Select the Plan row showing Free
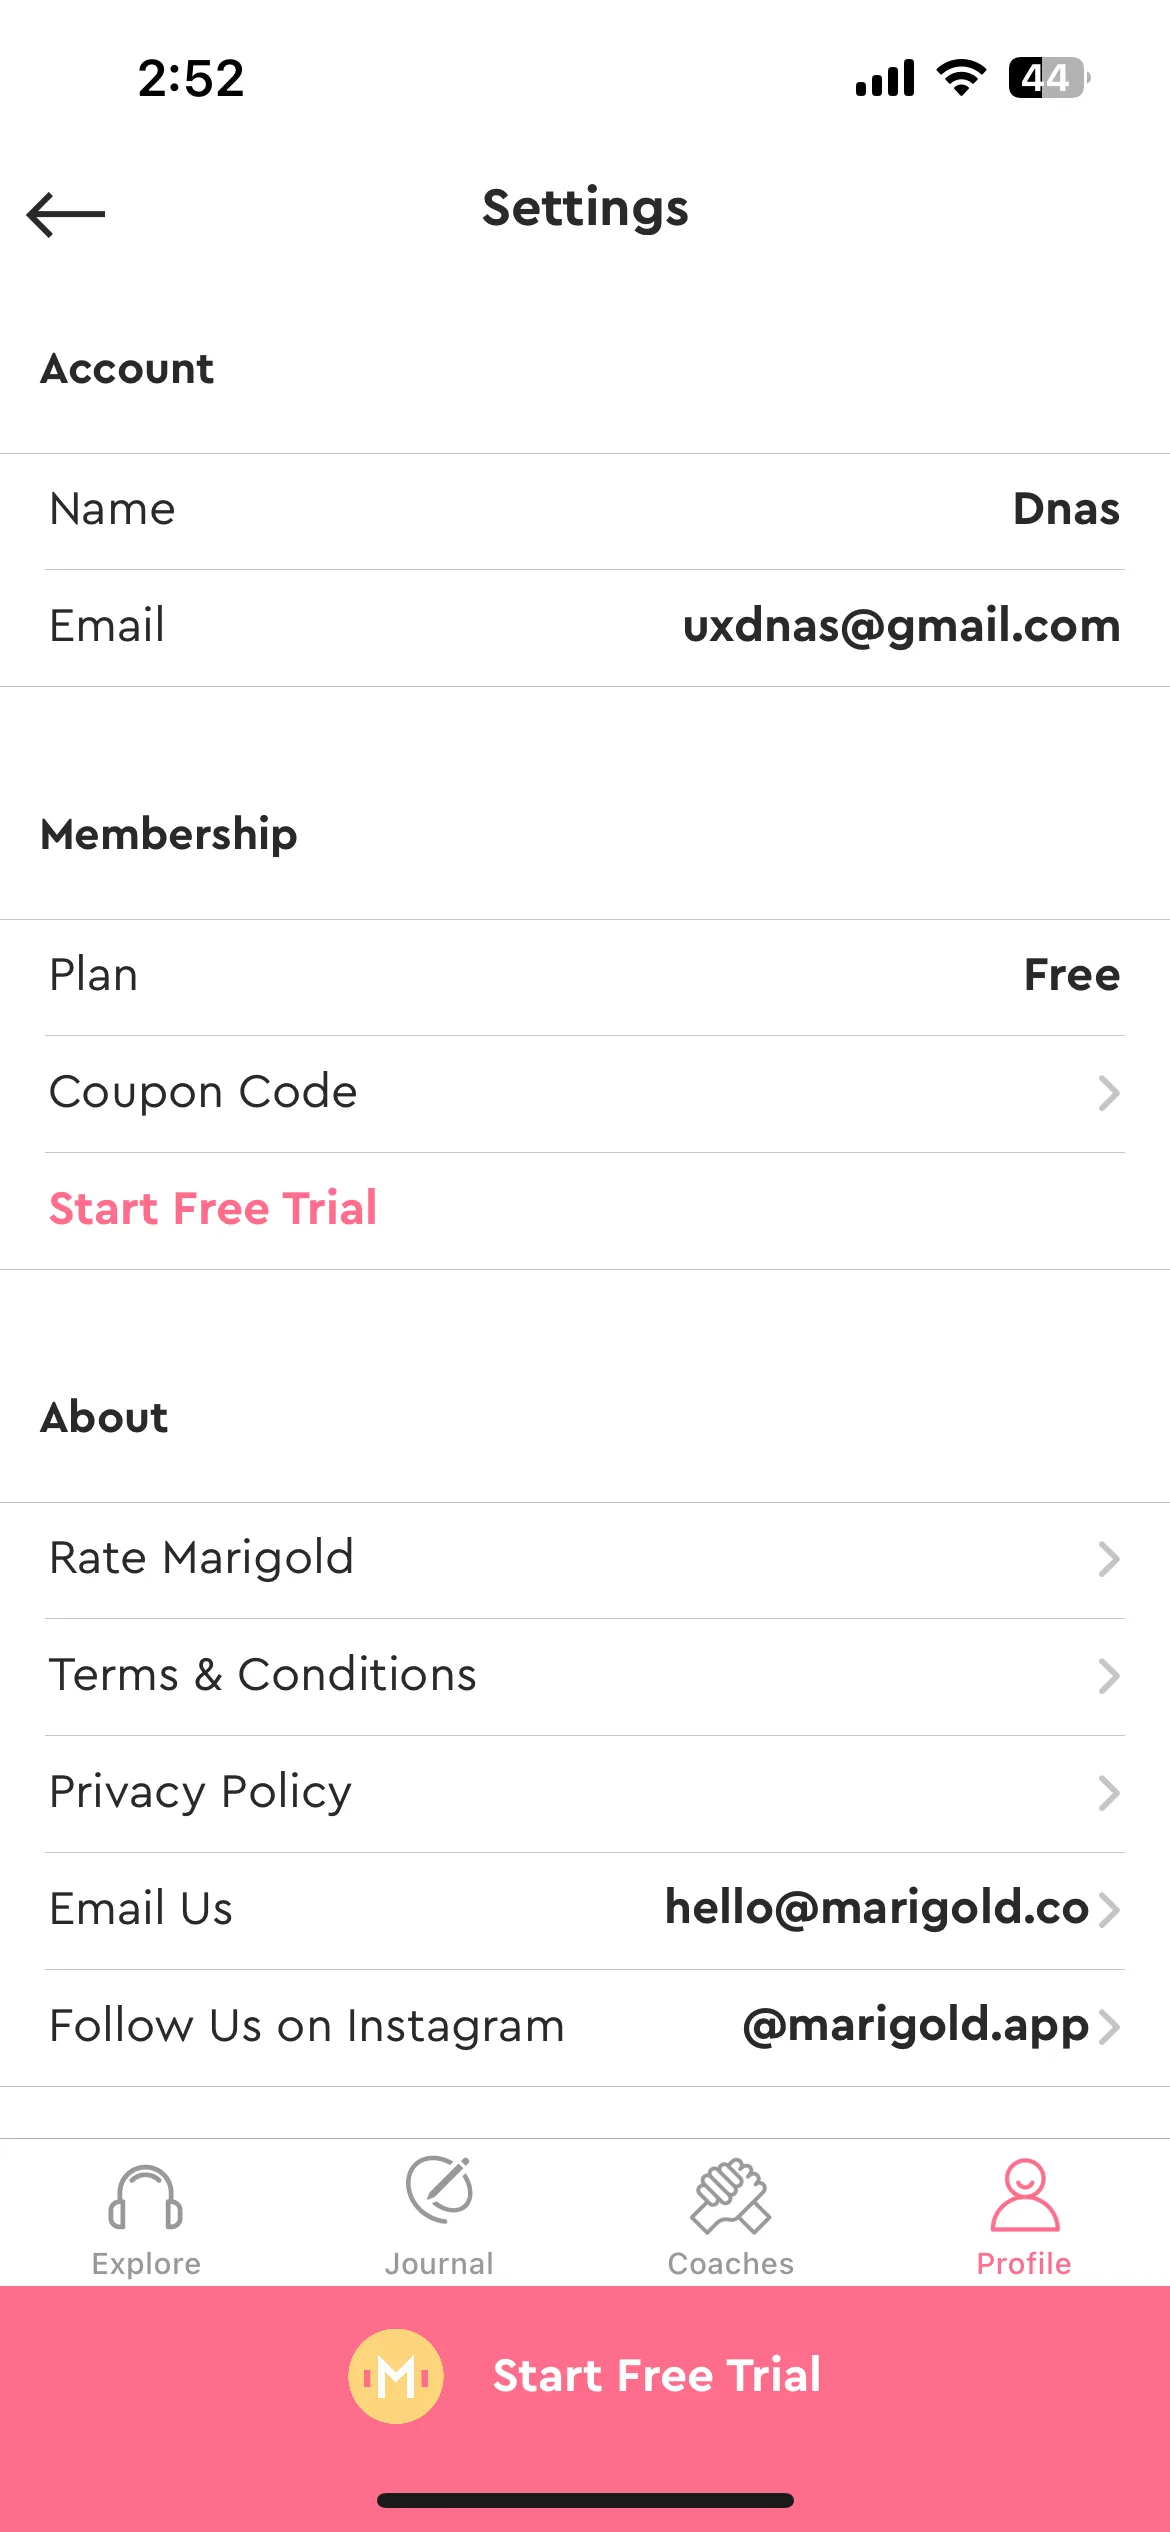 (585, 977)
